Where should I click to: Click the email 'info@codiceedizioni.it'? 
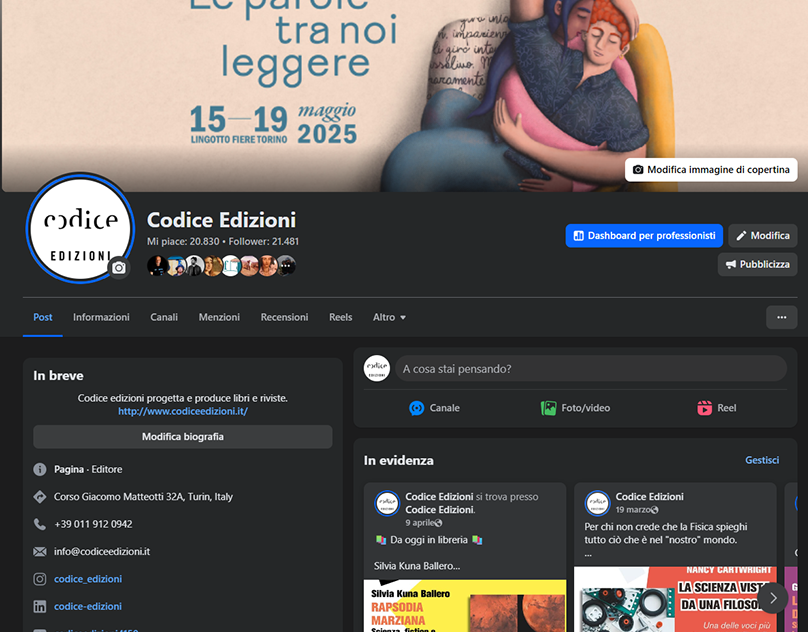[x=102, y=552]
